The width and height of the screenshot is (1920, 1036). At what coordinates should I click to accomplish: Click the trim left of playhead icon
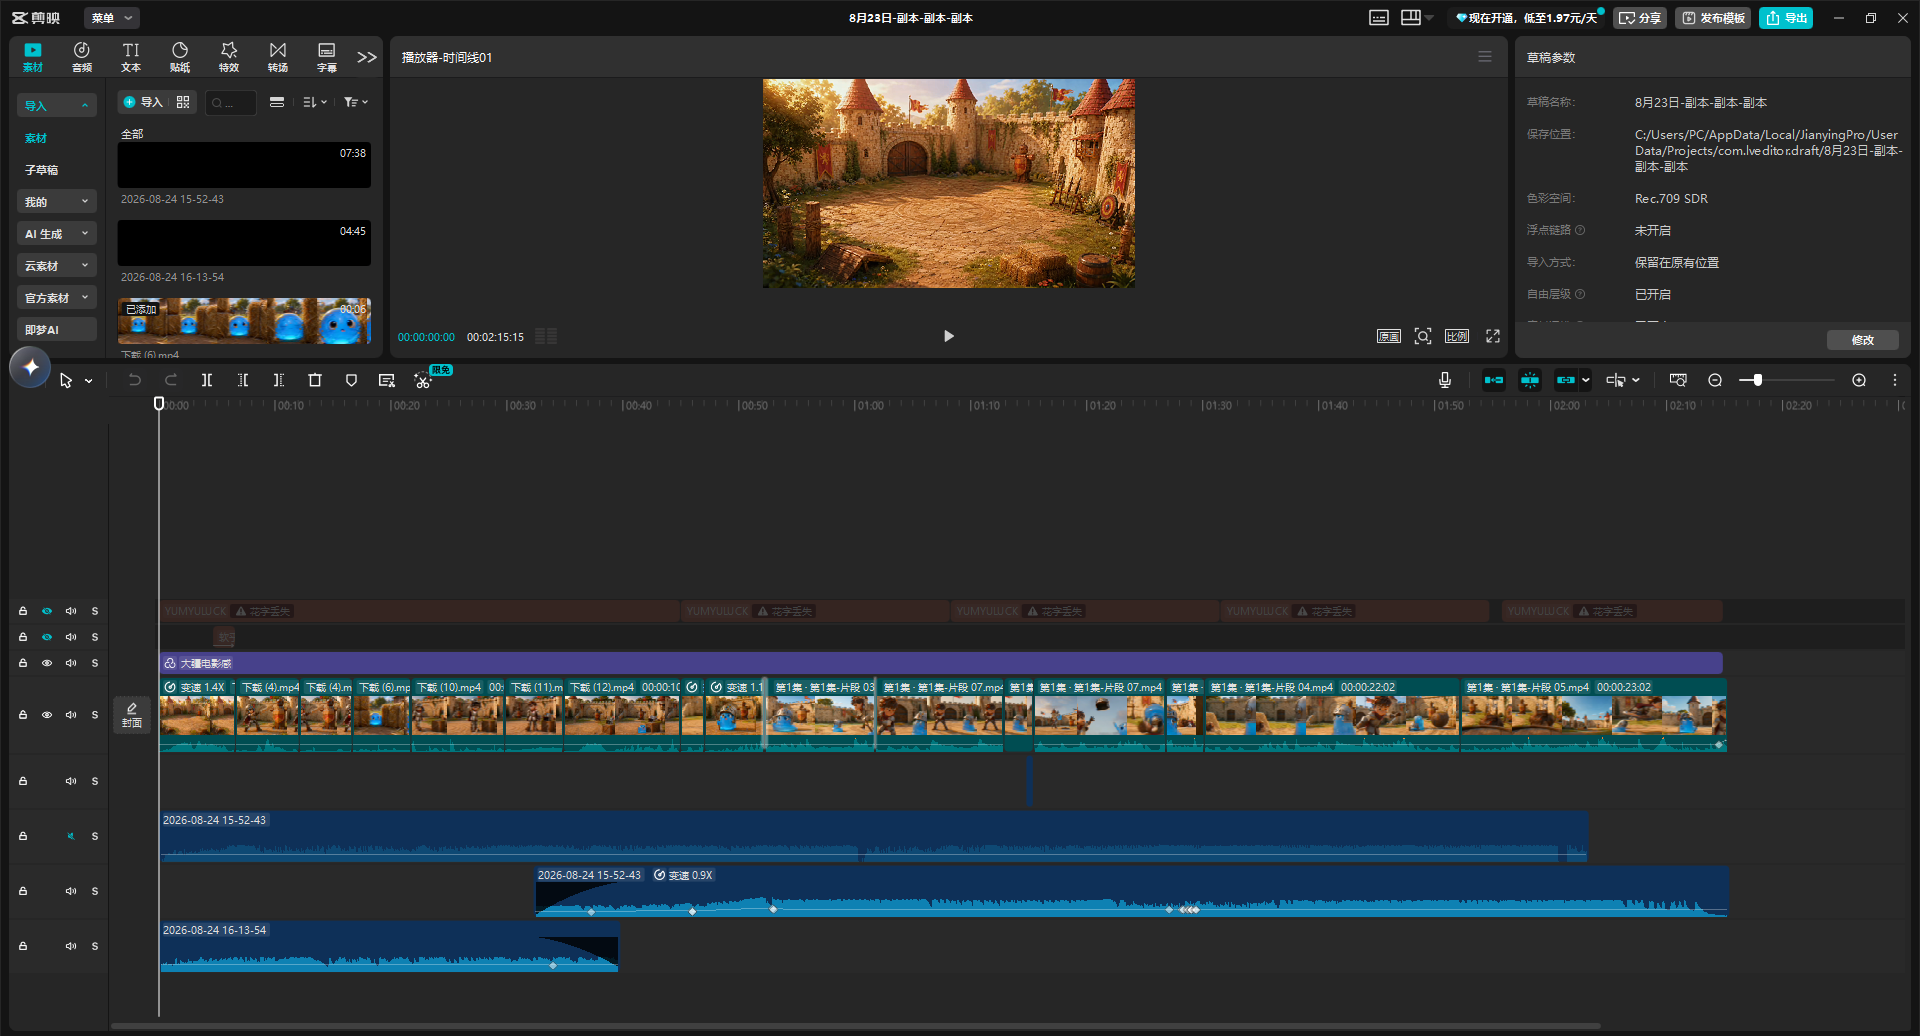pos(243,380)
